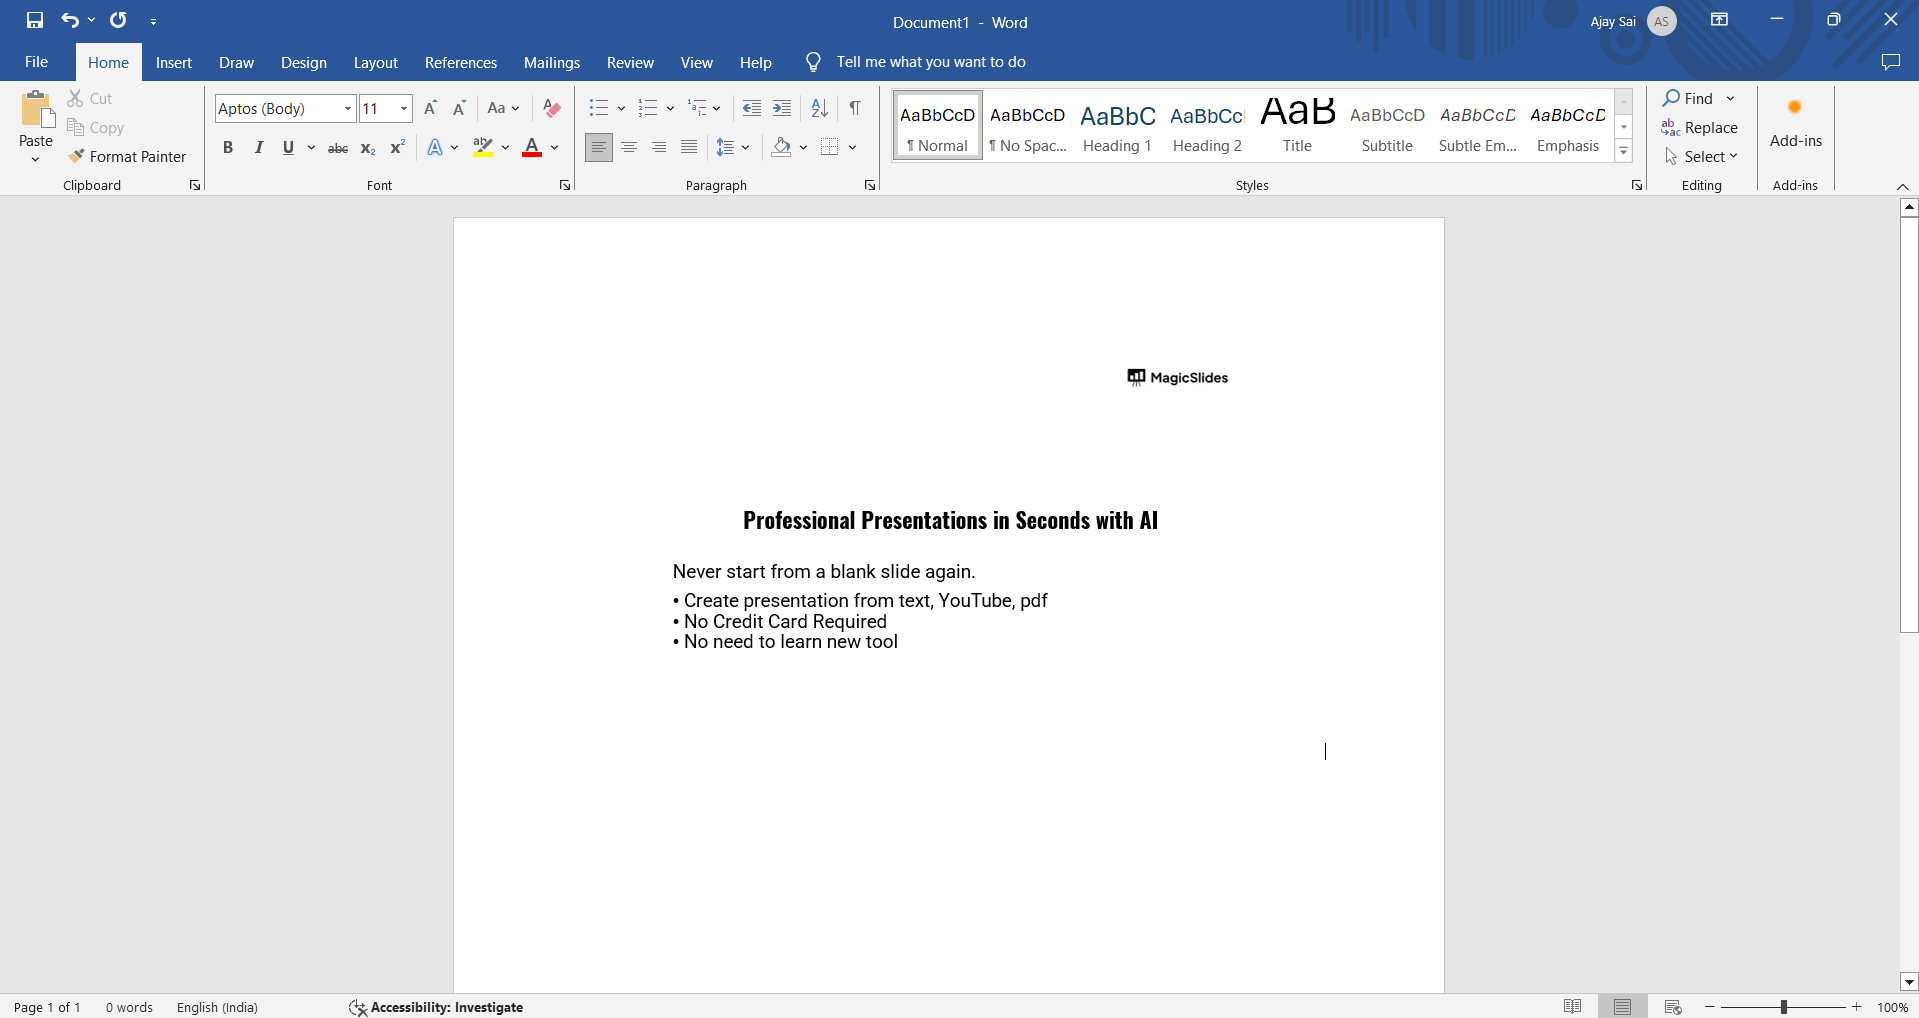Switch to the Layout tab
1919x1018 pixels.
(x=375, y=62)
